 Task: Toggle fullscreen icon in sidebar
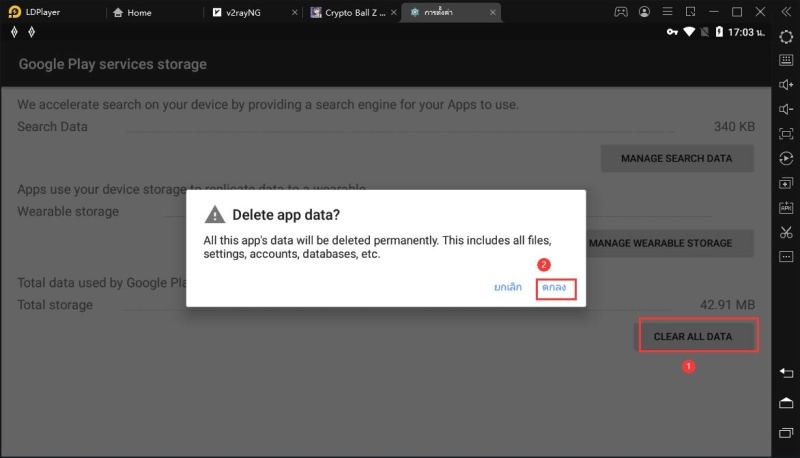tap(786, 134)
